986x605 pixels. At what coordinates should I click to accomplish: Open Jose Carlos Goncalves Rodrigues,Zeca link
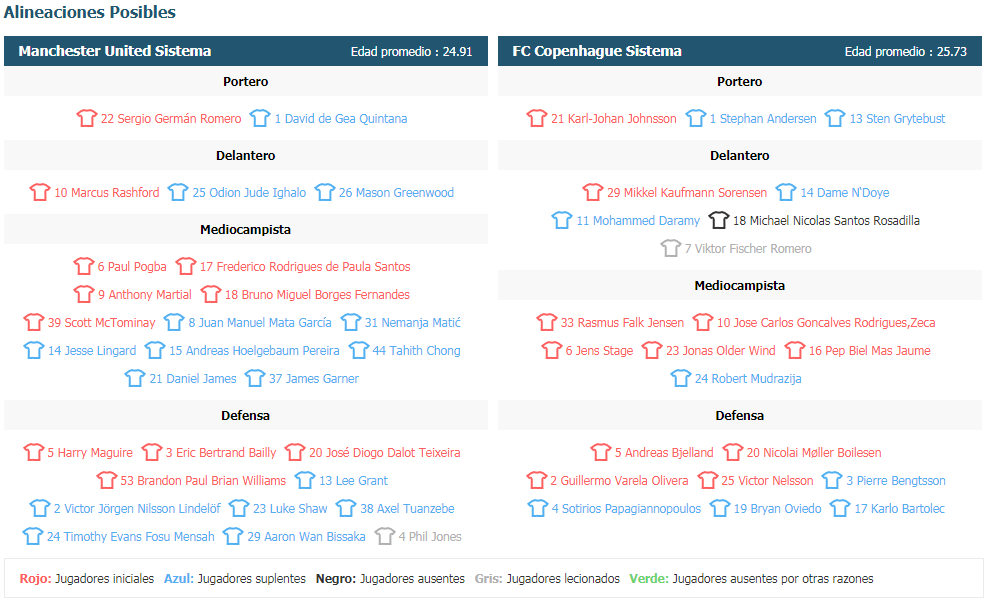tap(826, 323)
